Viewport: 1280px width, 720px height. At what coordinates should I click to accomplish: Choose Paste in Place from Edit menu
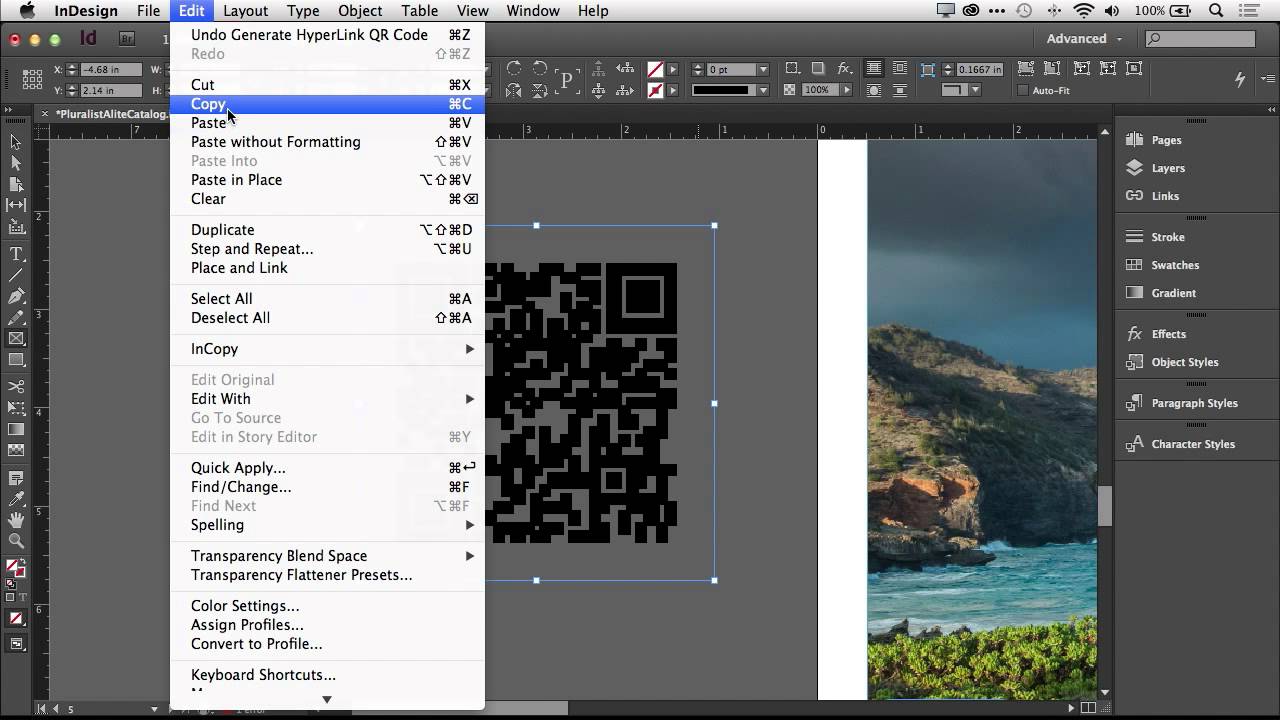point(236,180)
